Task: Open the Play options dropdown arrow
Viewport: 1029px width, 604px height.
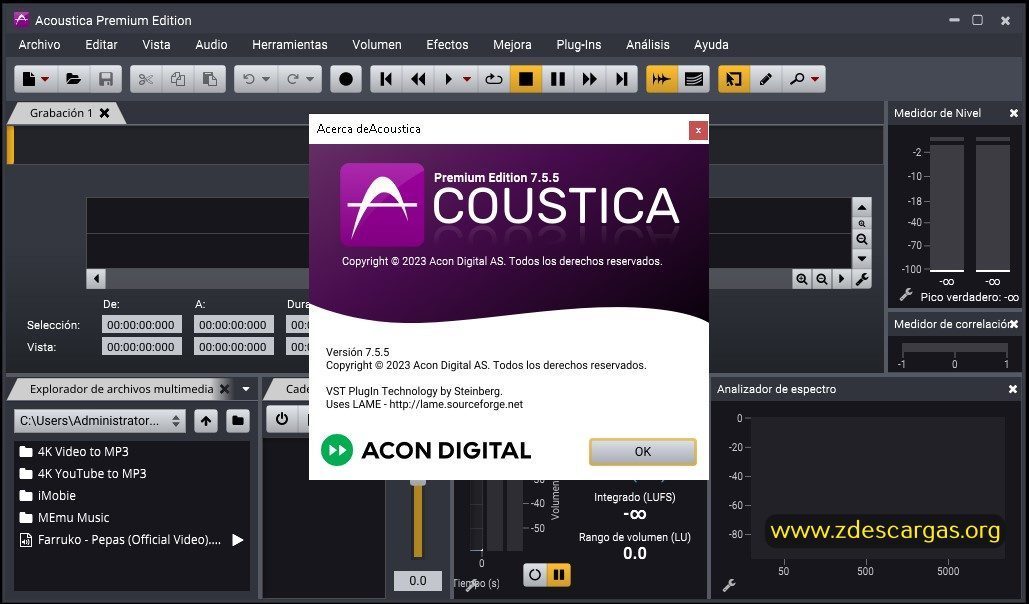Action: point(467,79)
